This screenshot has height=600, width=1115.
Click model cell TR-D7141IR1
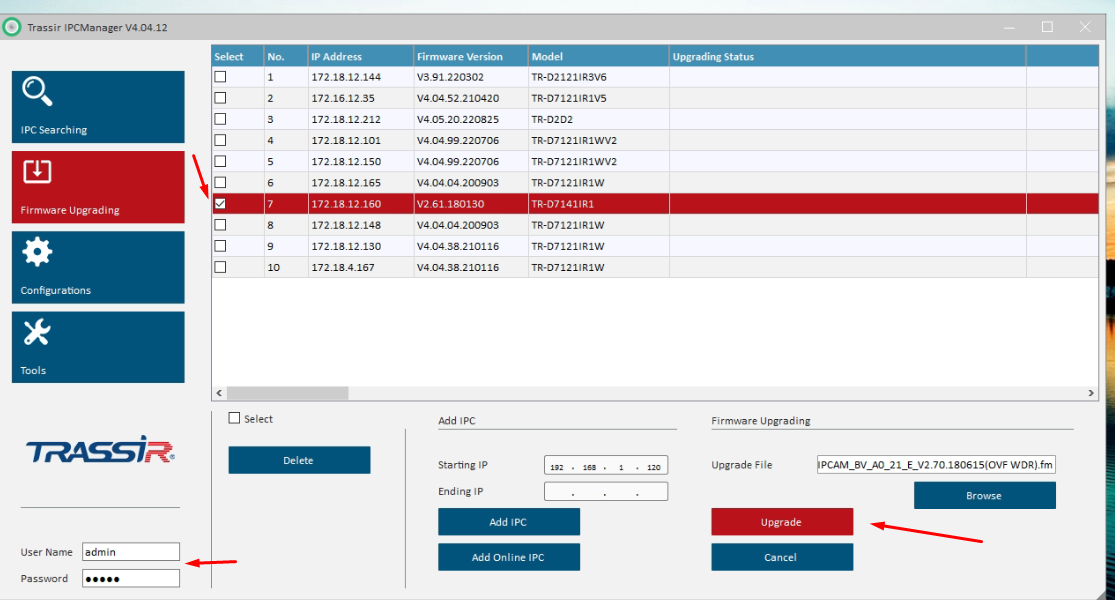tap(599, 203)
